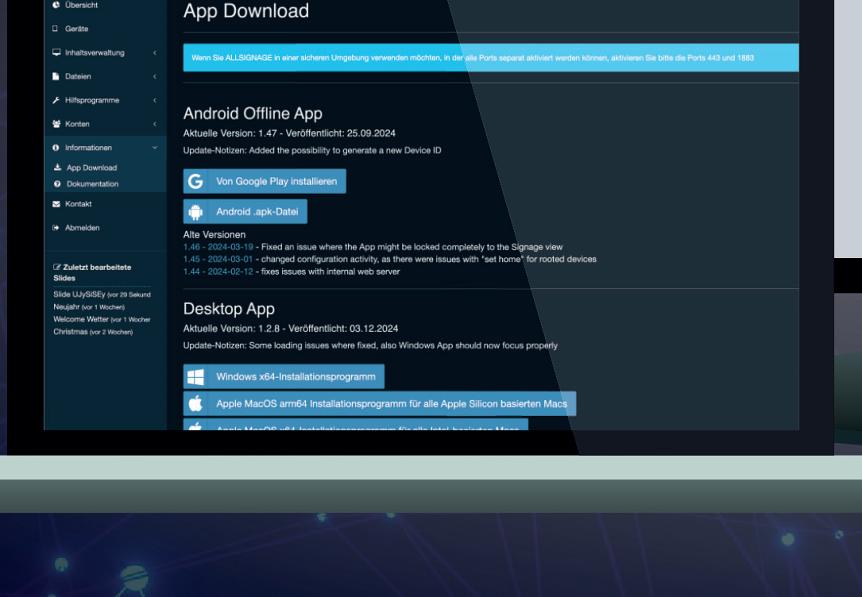Click the Apple logo on arm64 button
This screenshot has width=862, height=597.
(x=195, y=403)
